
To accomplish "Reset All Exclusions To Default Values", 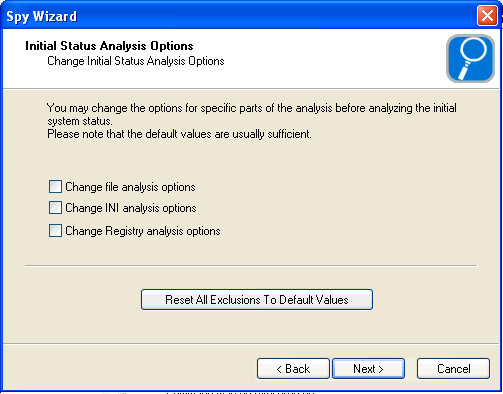I will pos(257,300).
